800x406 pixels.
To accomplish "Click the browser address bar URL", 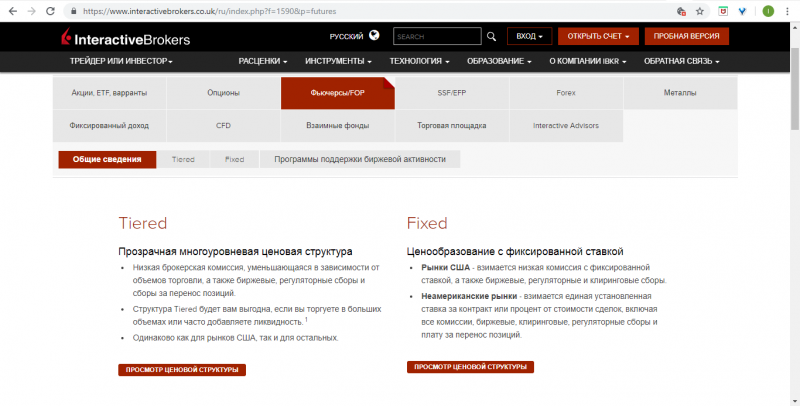I will [x=210, y=11].
